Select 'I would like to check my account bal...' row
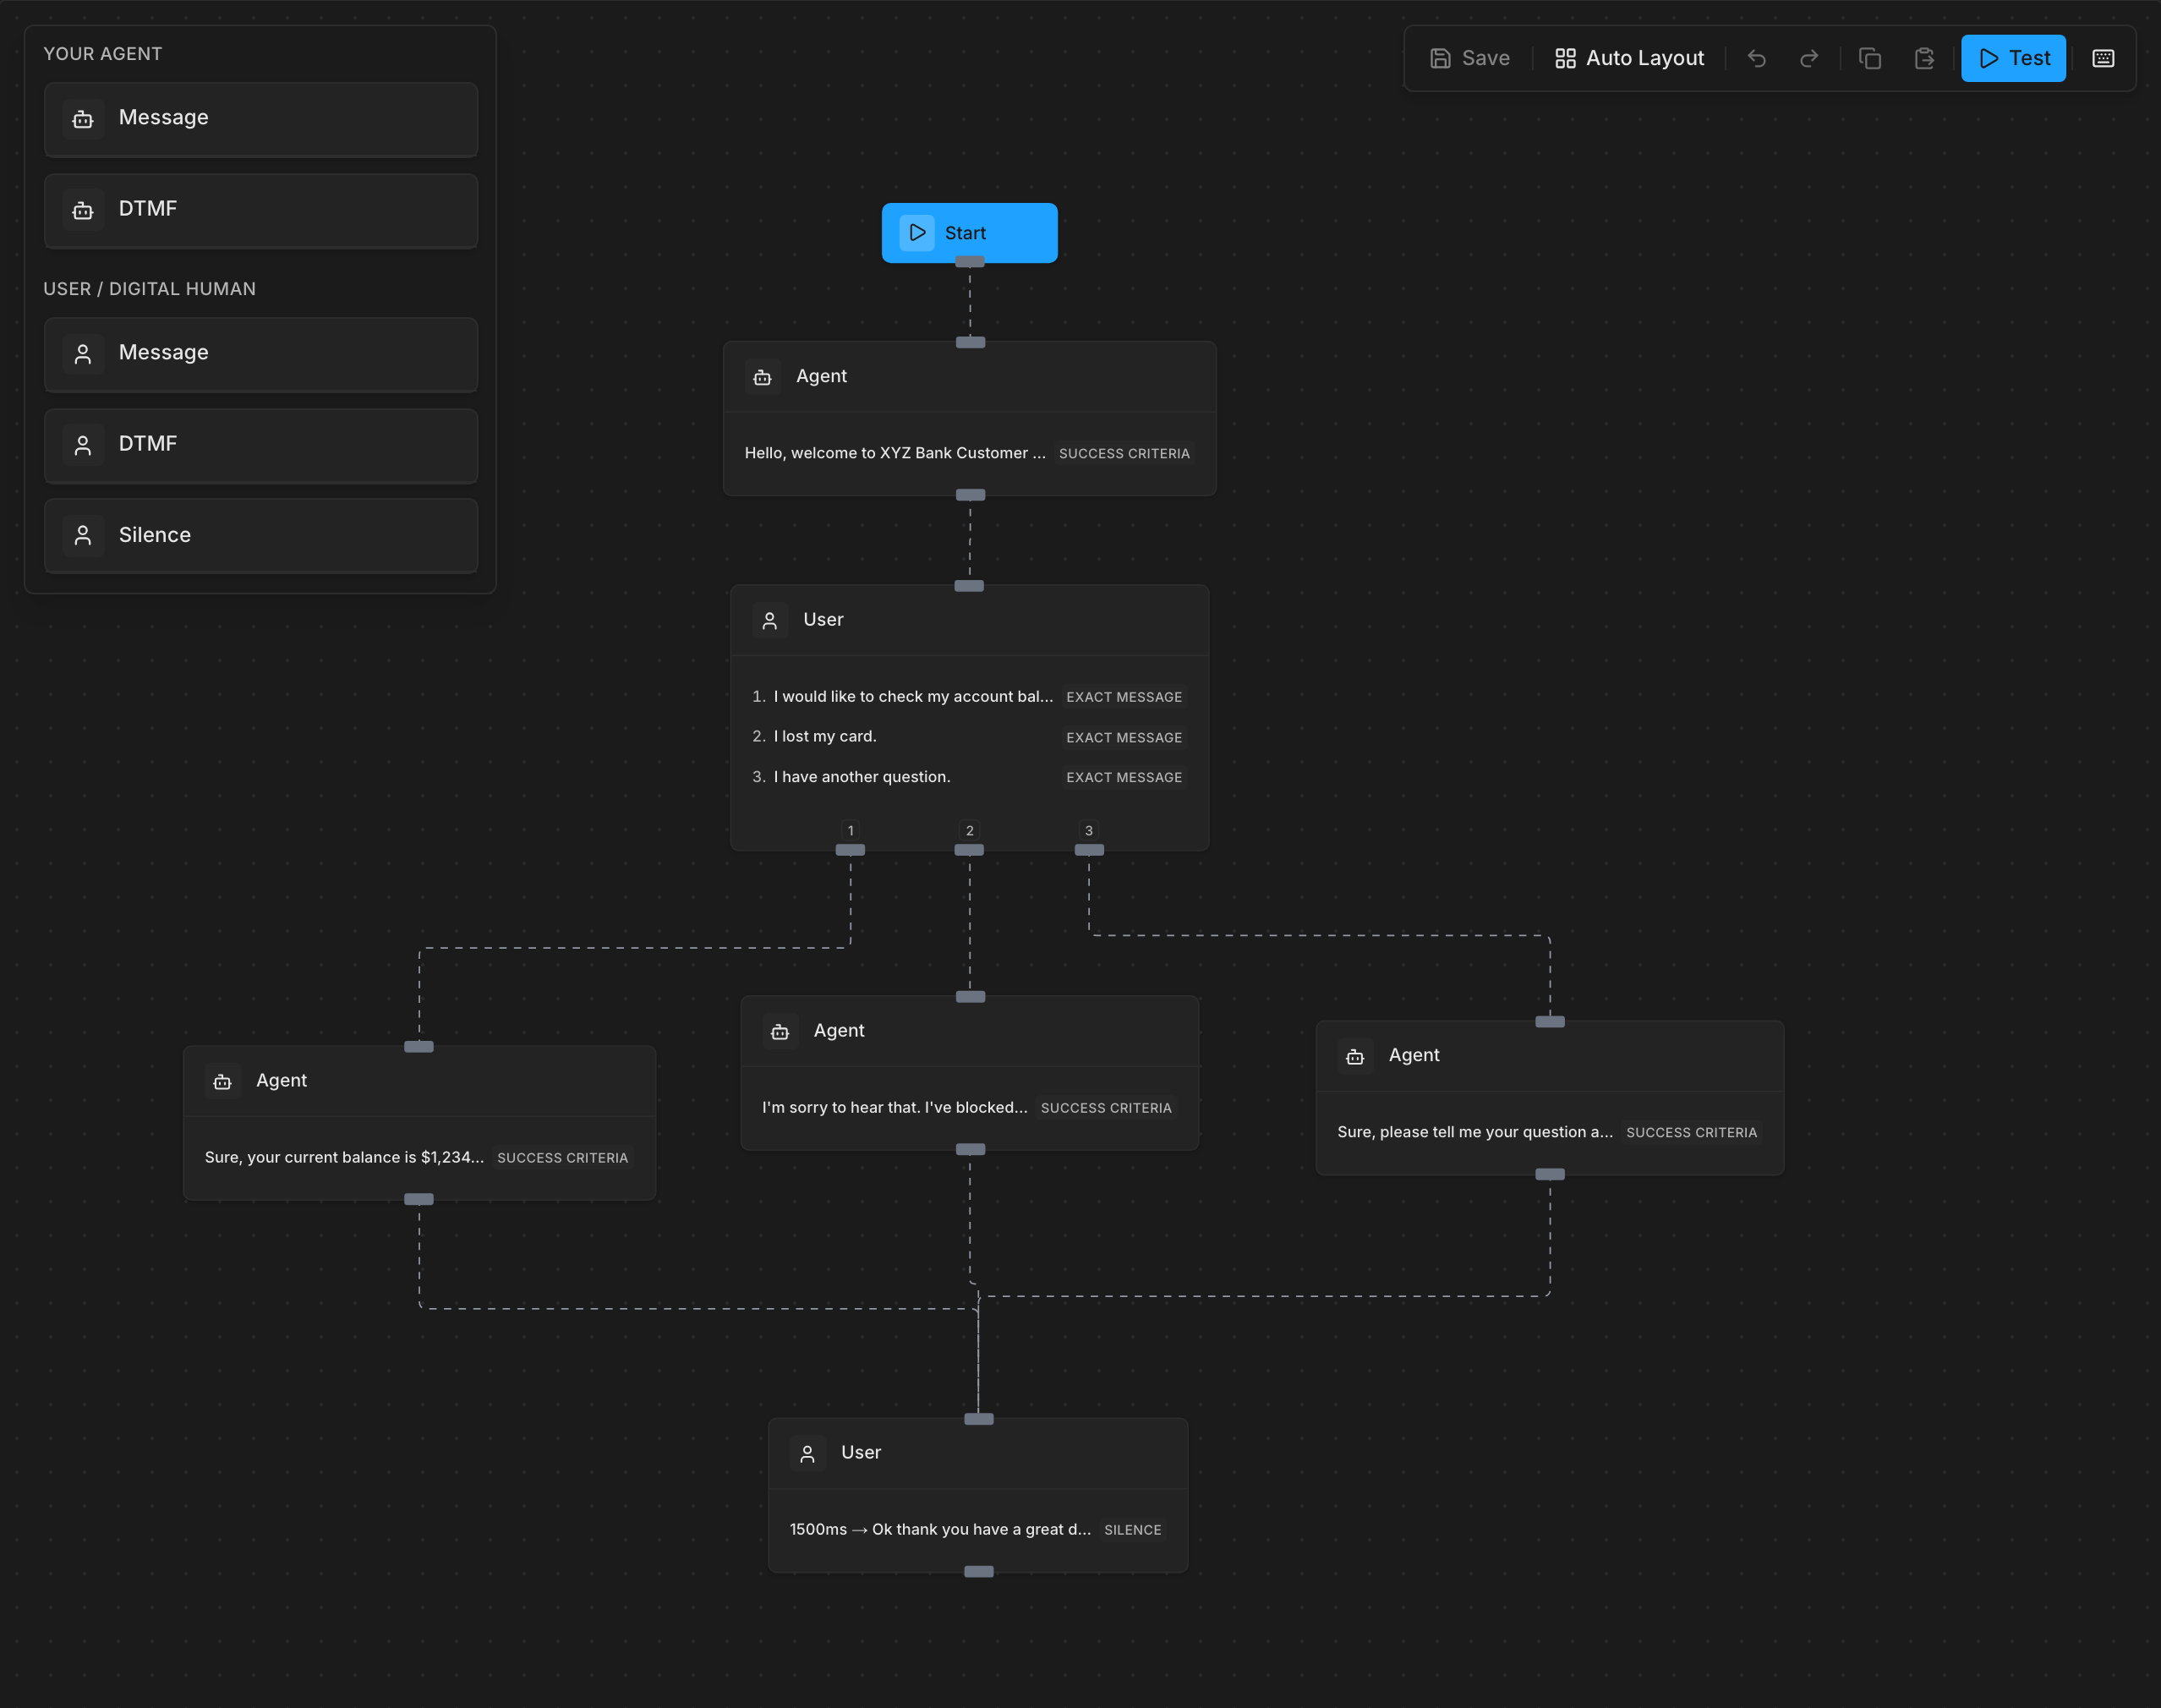Screen dimensions: 2161x1708 tap(969, 696)
